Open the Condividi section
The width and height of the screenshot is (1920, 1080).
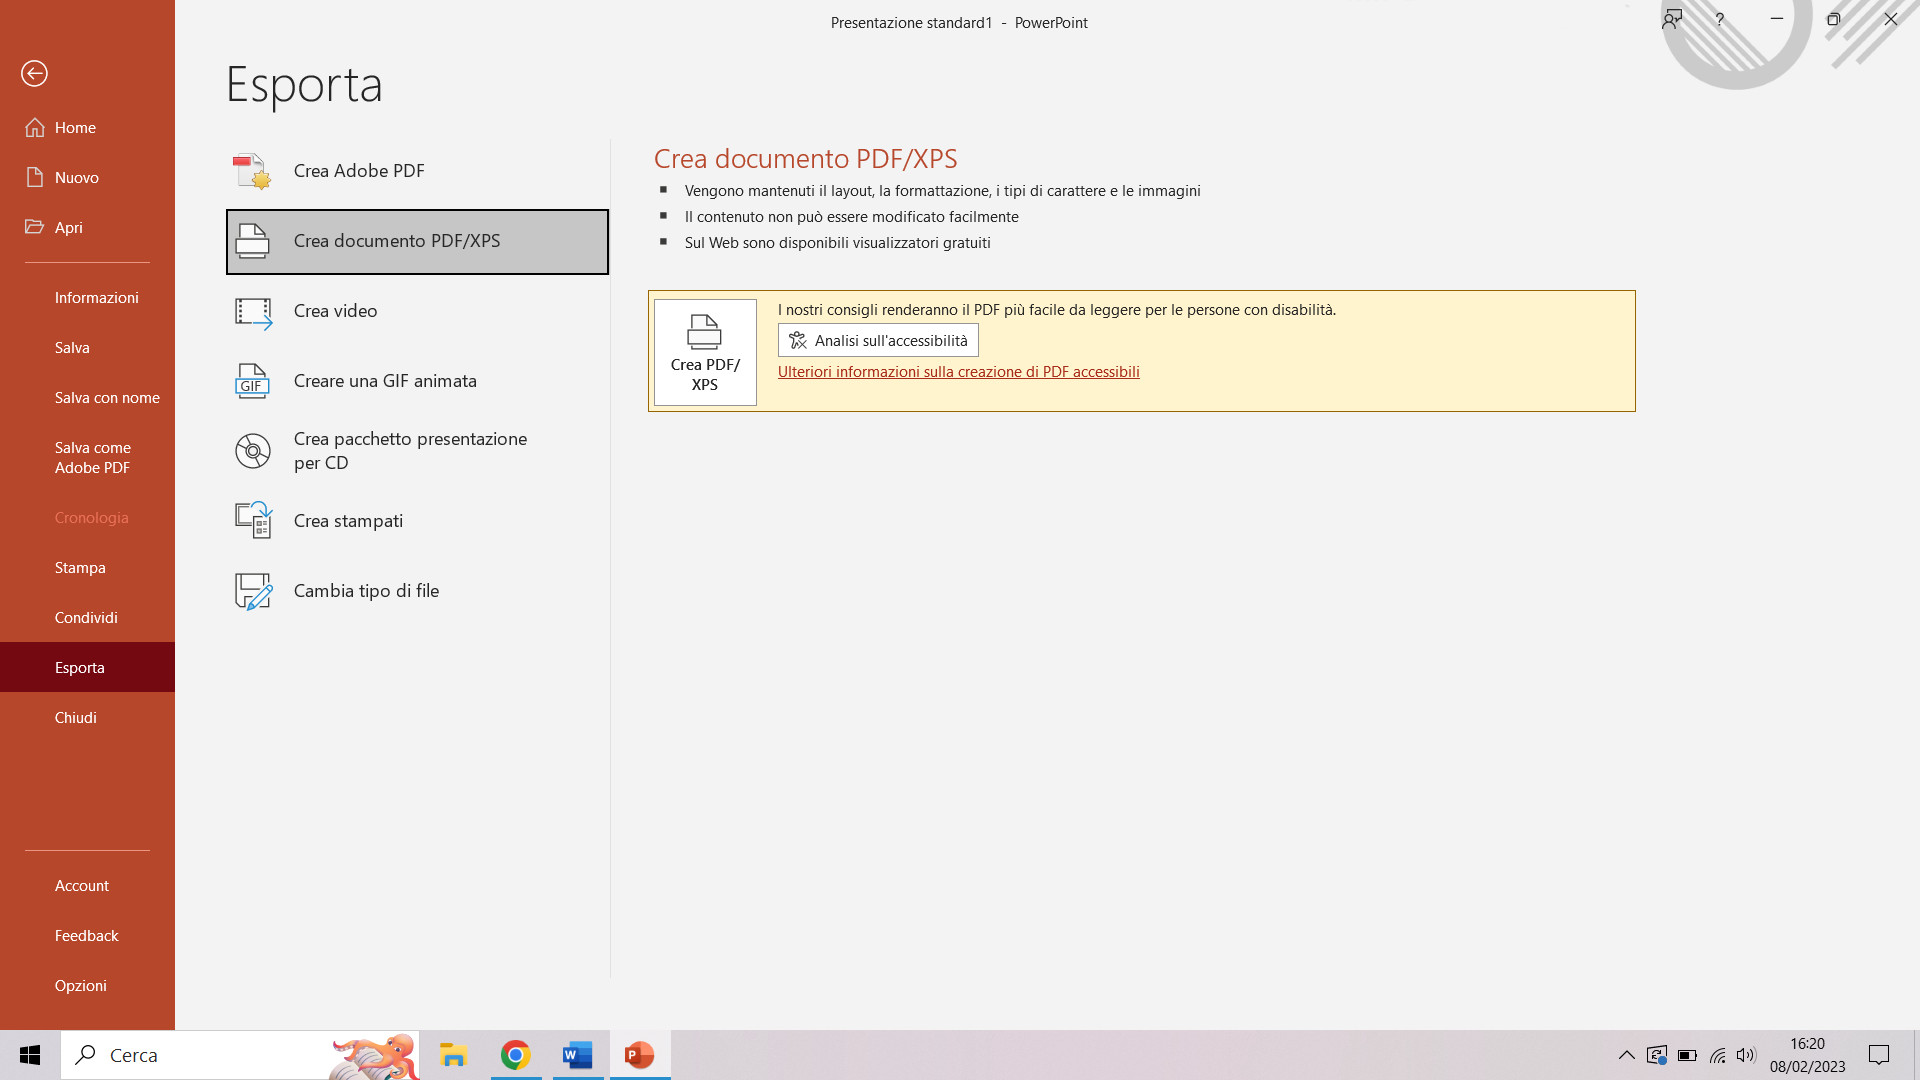[86, 617]
